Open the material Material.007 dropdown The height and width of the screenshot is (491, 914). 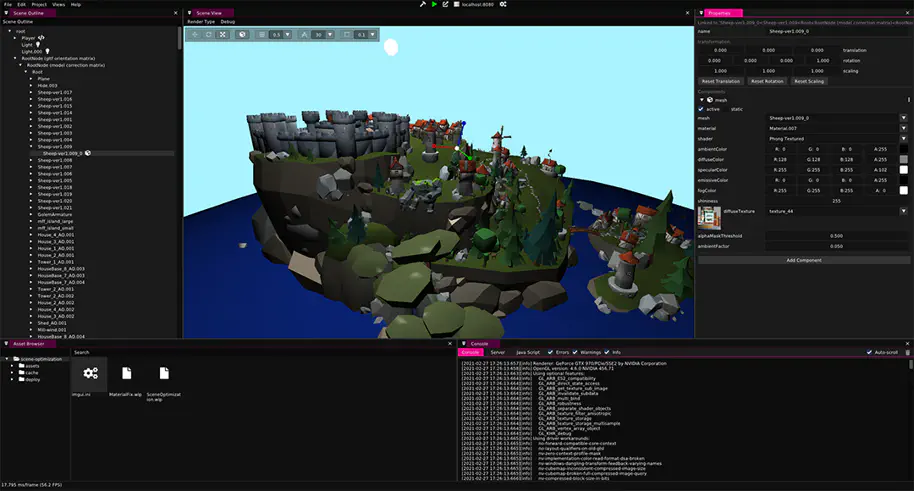(903, 129)
